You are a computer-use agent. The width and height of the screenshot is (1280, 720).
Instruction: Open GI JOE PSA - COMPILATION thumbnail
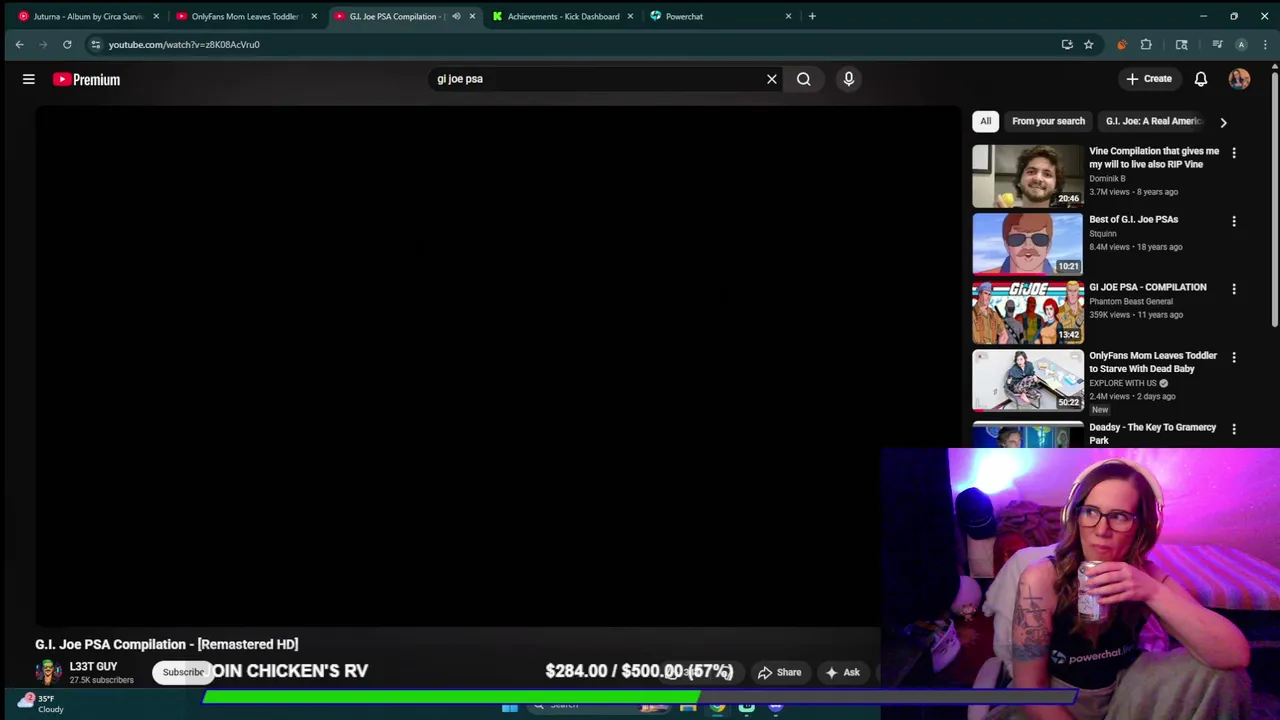point(1027,311)
